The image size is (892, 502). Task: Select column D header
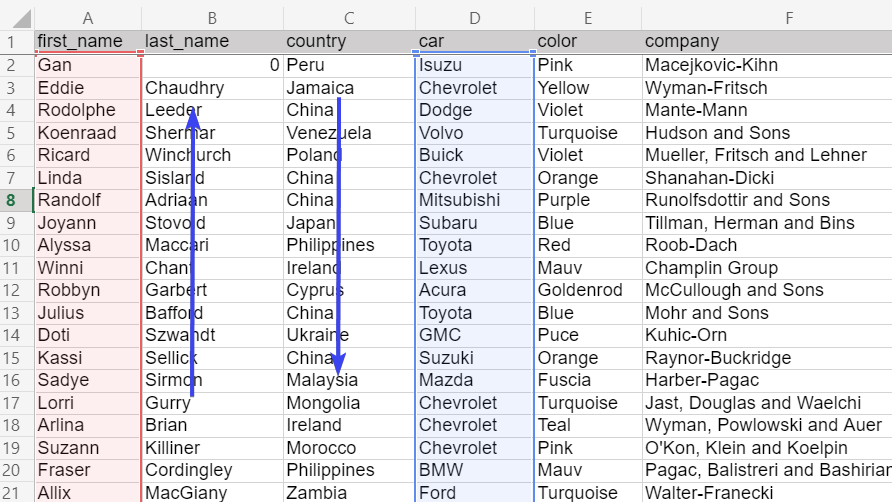click(475, 18)
